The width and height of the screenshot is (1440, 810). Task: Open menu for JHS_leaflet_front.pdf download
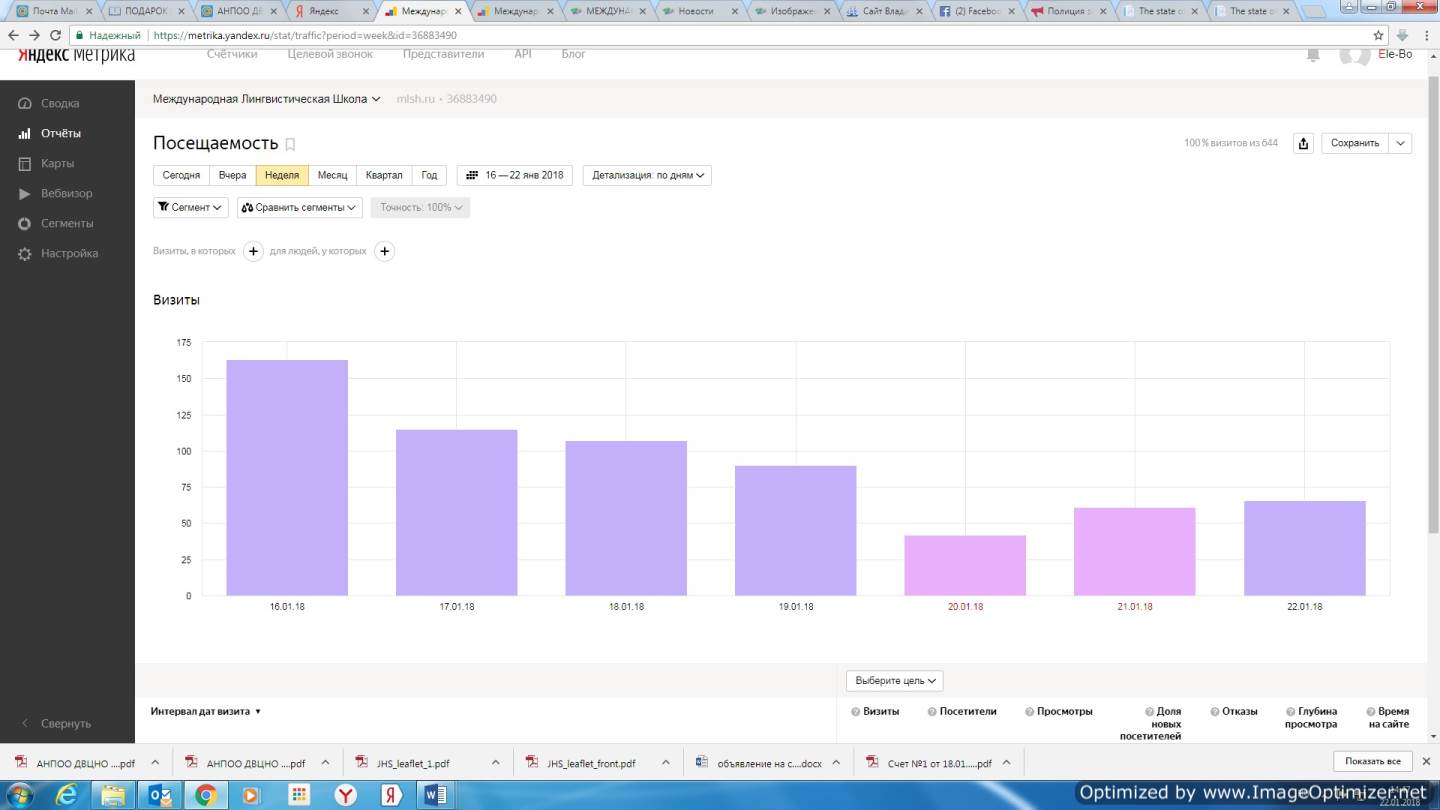[x=666, y=763]
